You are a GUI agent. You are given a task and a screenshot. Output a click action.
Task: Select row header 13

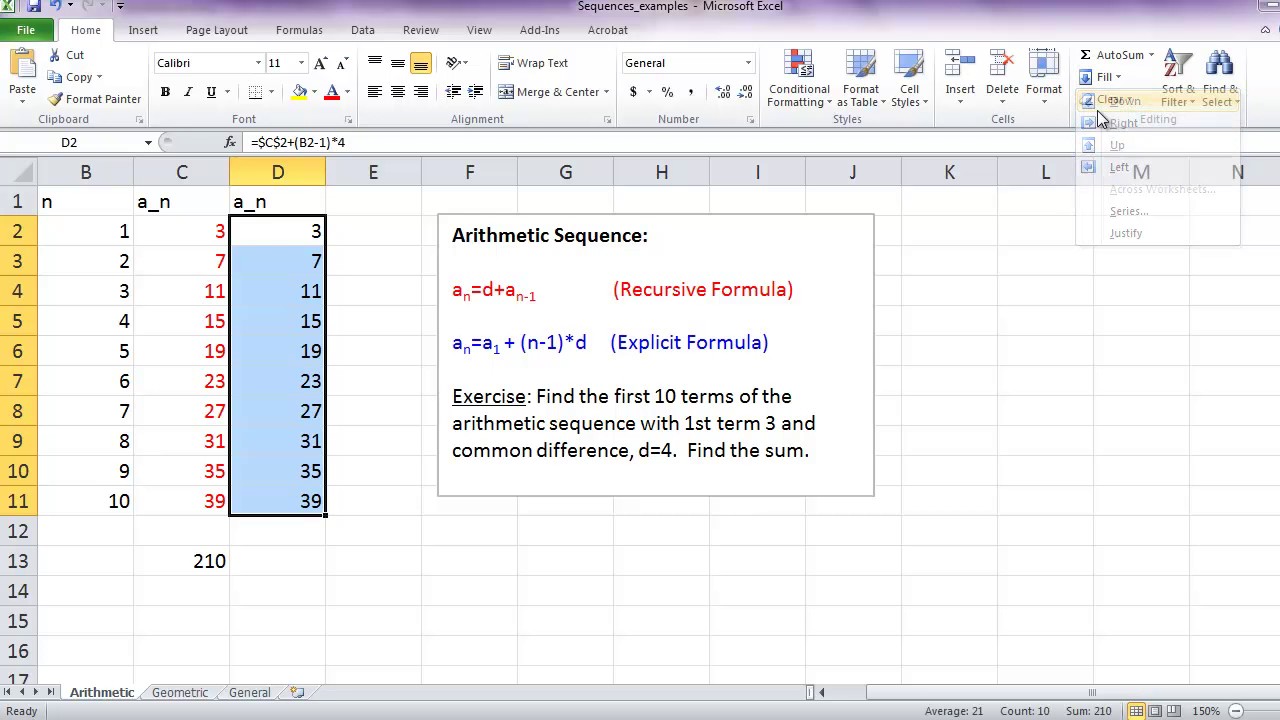[x=18, y=561]
